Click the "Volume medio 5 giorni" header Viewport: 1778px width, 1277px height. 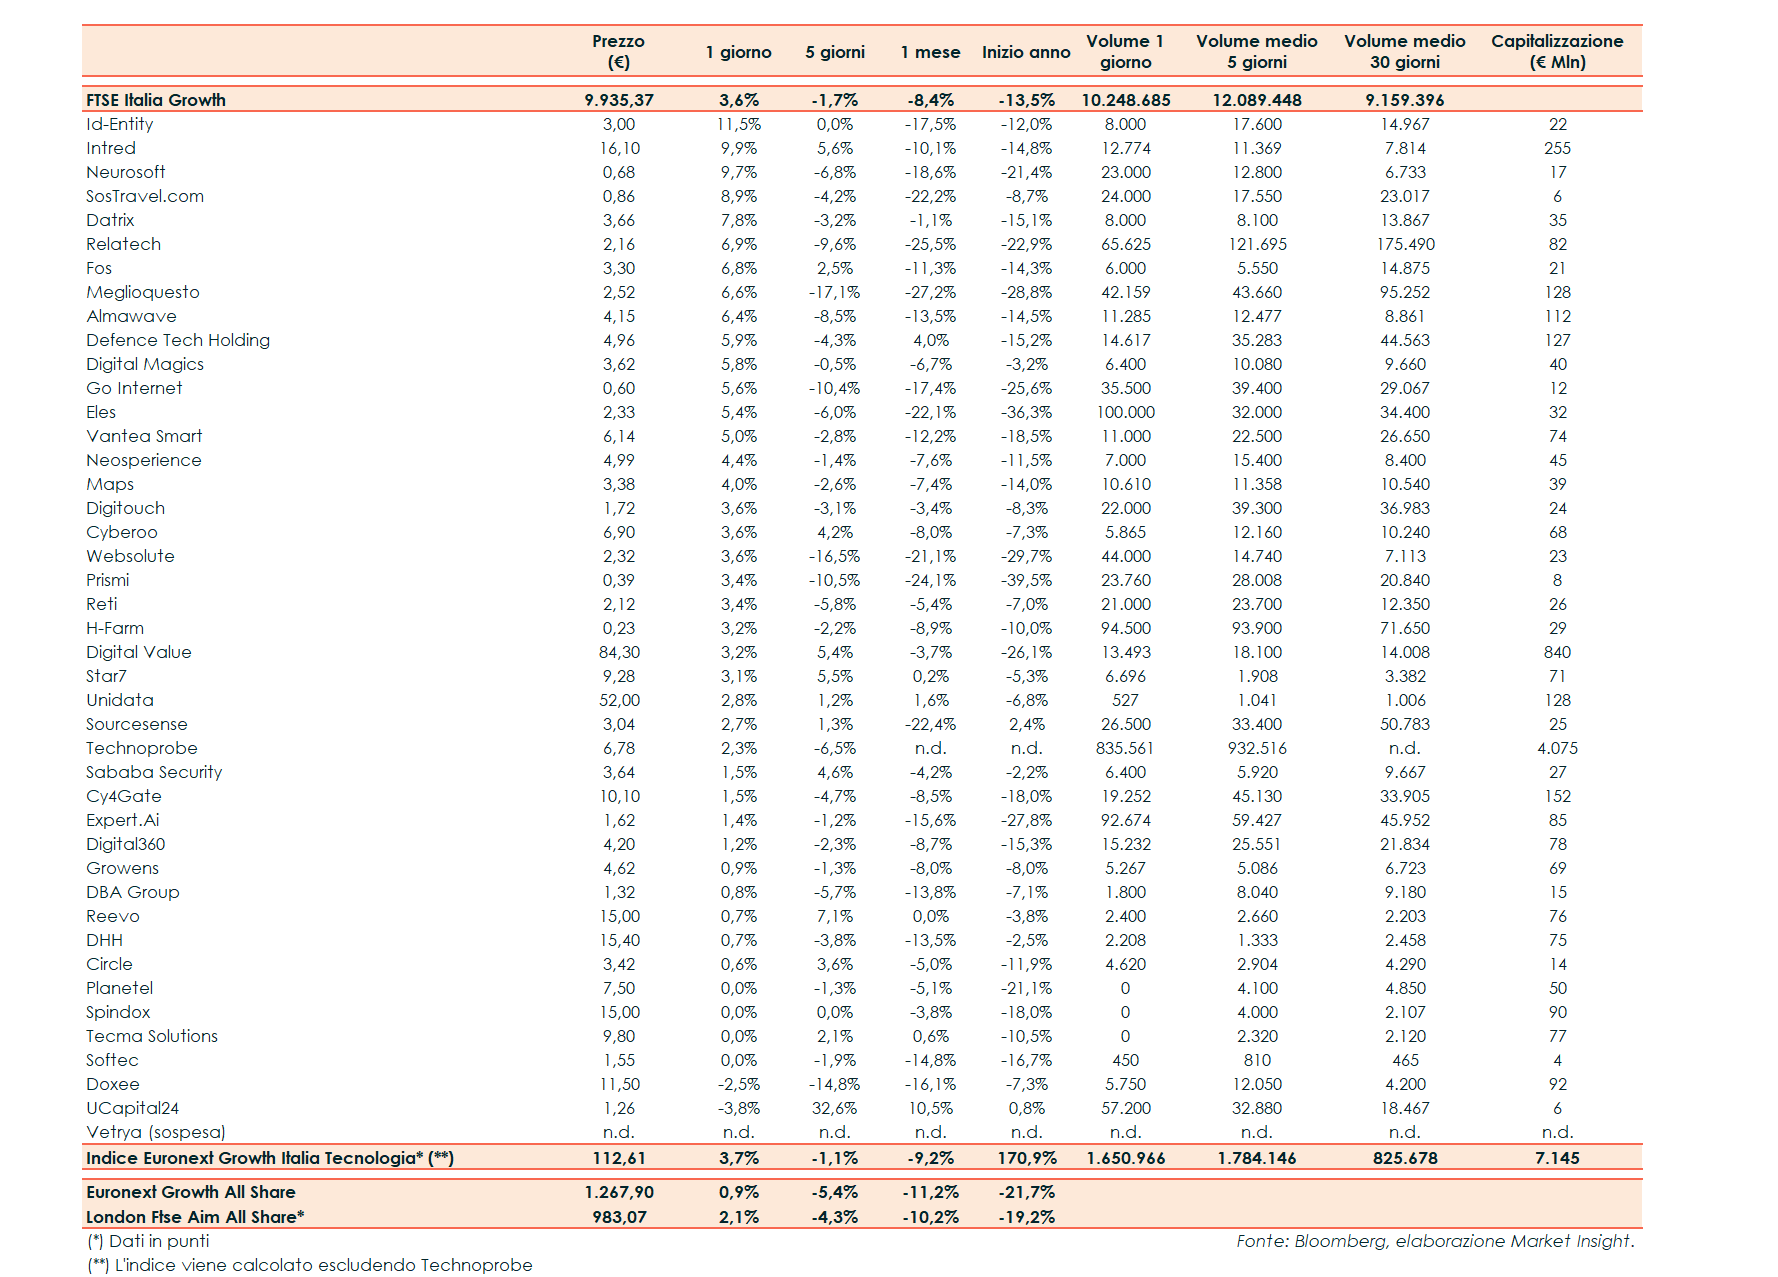point(1257,51)
